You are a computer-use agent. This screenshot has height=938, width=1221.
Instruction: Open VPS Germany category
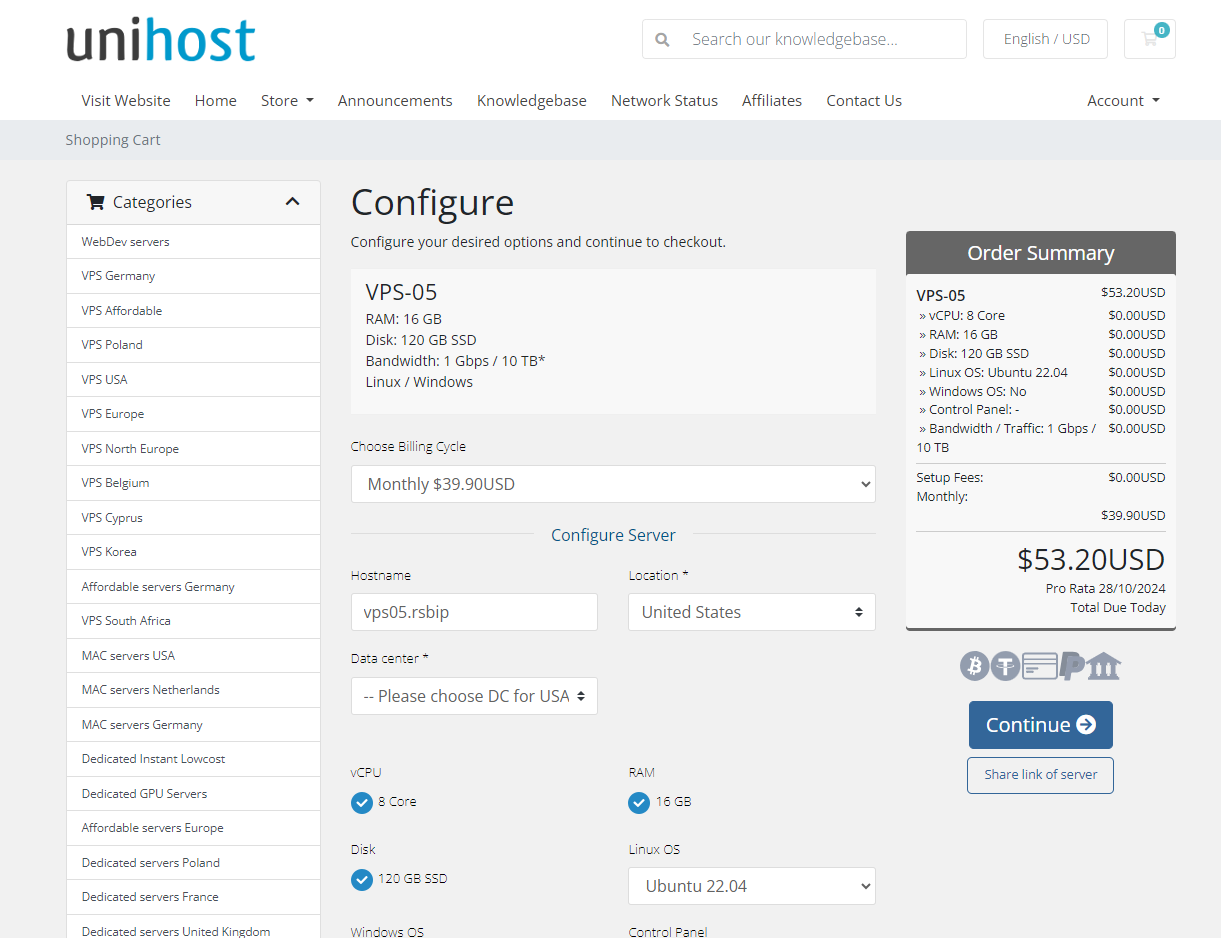pyautogui.click(x=193, y=276)
